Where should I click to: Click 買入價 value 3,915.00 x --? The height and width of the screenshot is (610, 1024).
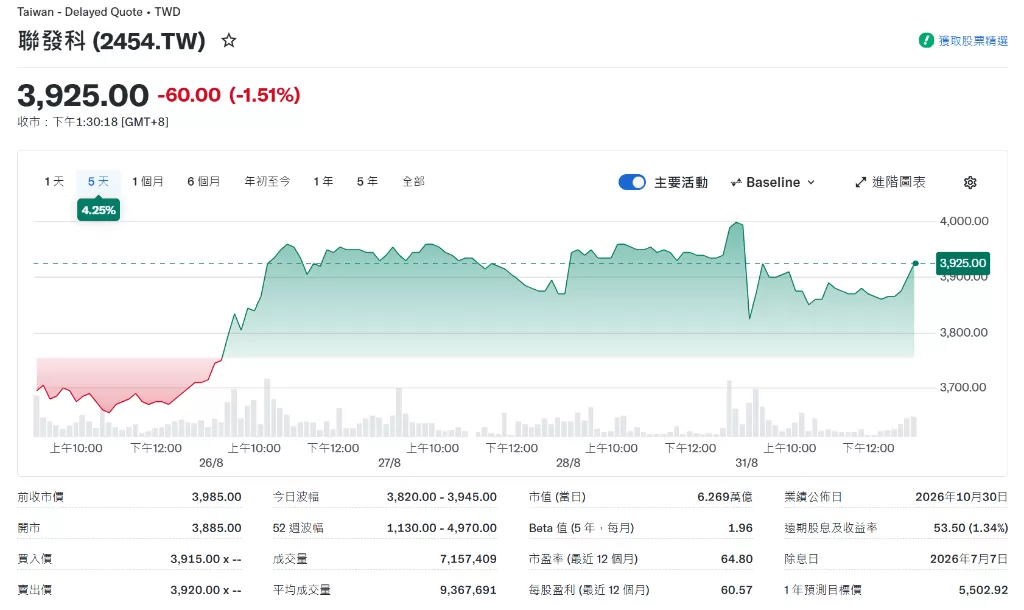coord(206,558)
